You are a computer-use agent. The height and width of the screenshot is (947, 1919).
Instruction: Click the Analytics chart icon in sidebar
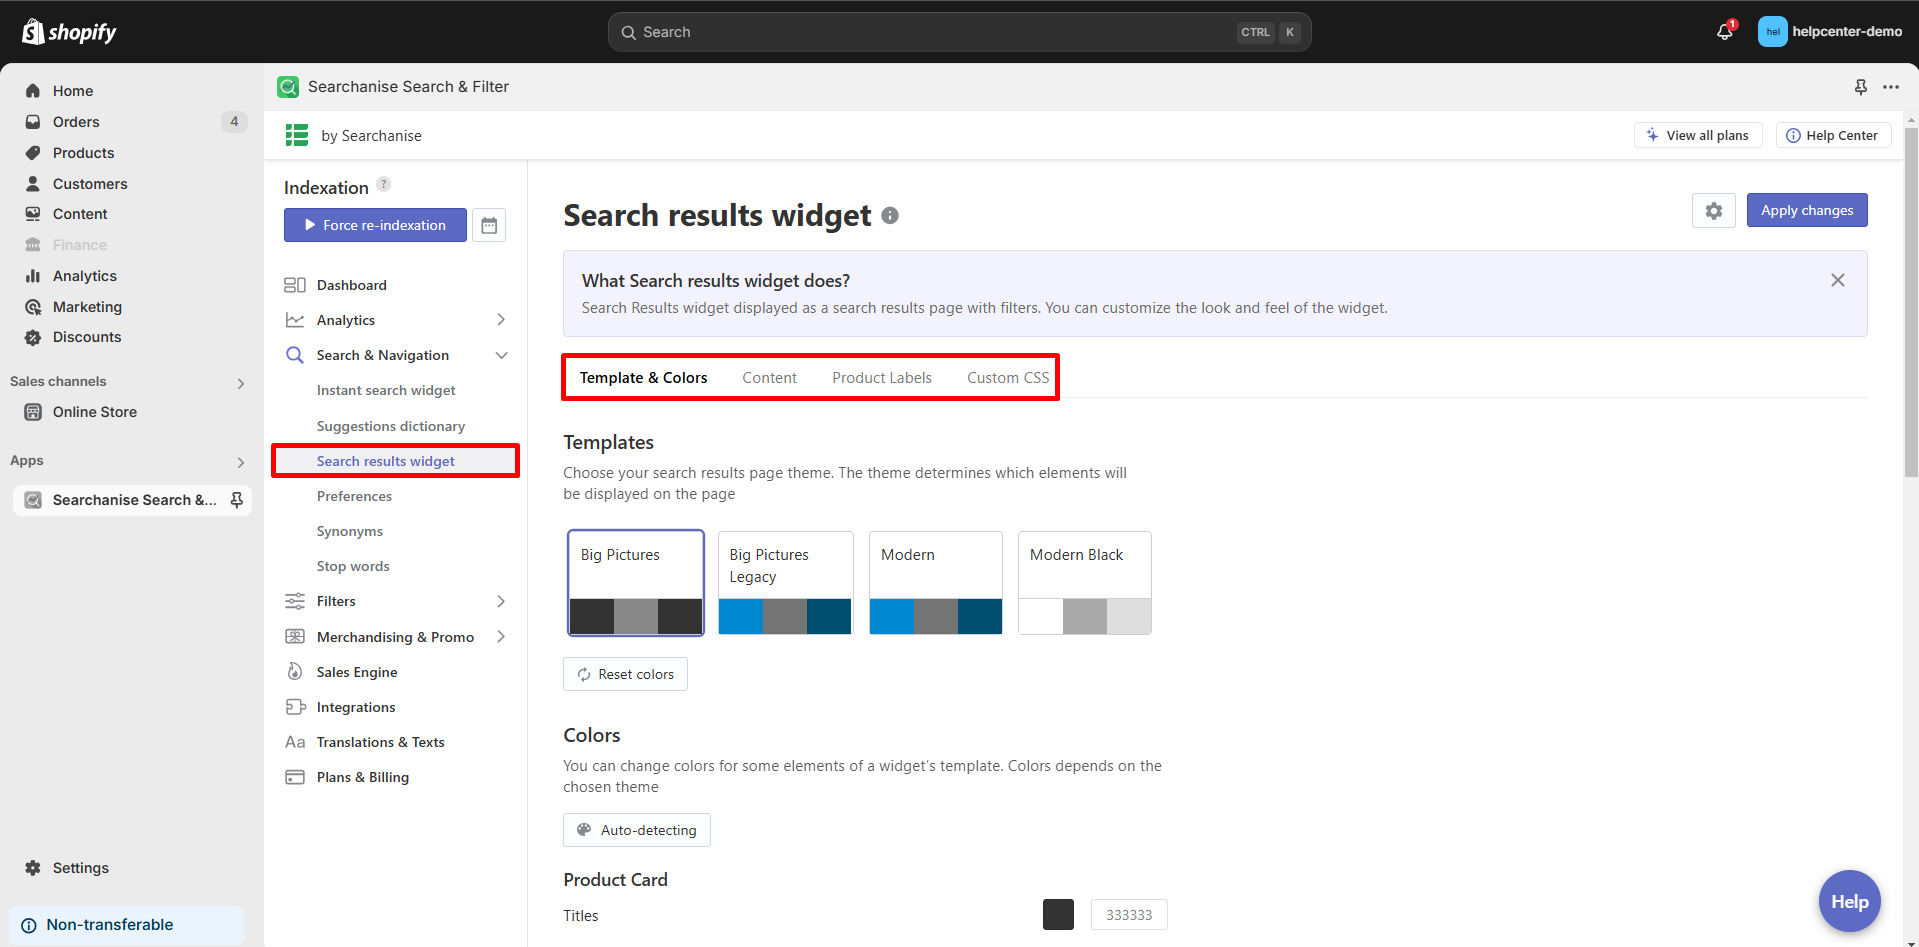tap(295, 319)
